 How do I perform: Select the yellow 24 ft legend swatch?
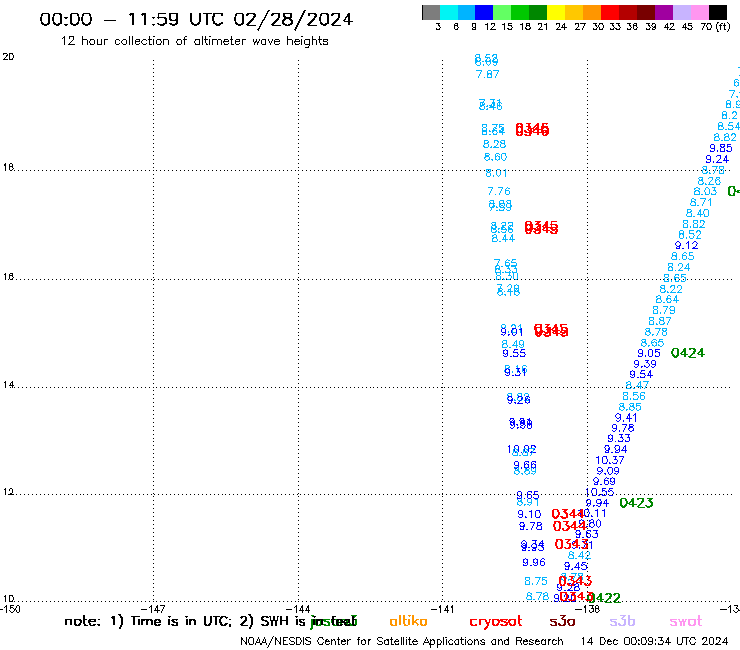555,12
